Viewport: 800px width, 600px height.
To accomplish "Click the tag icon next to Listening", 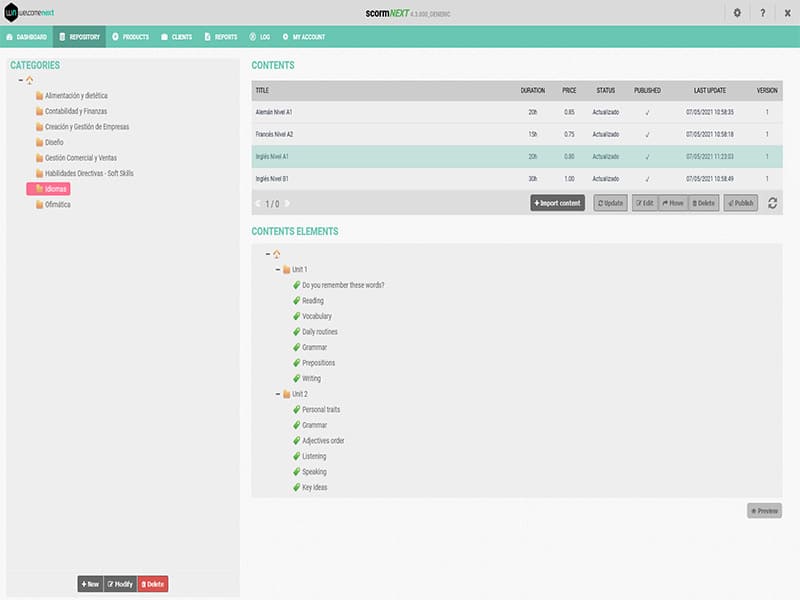I will click(x=296, y=456).
